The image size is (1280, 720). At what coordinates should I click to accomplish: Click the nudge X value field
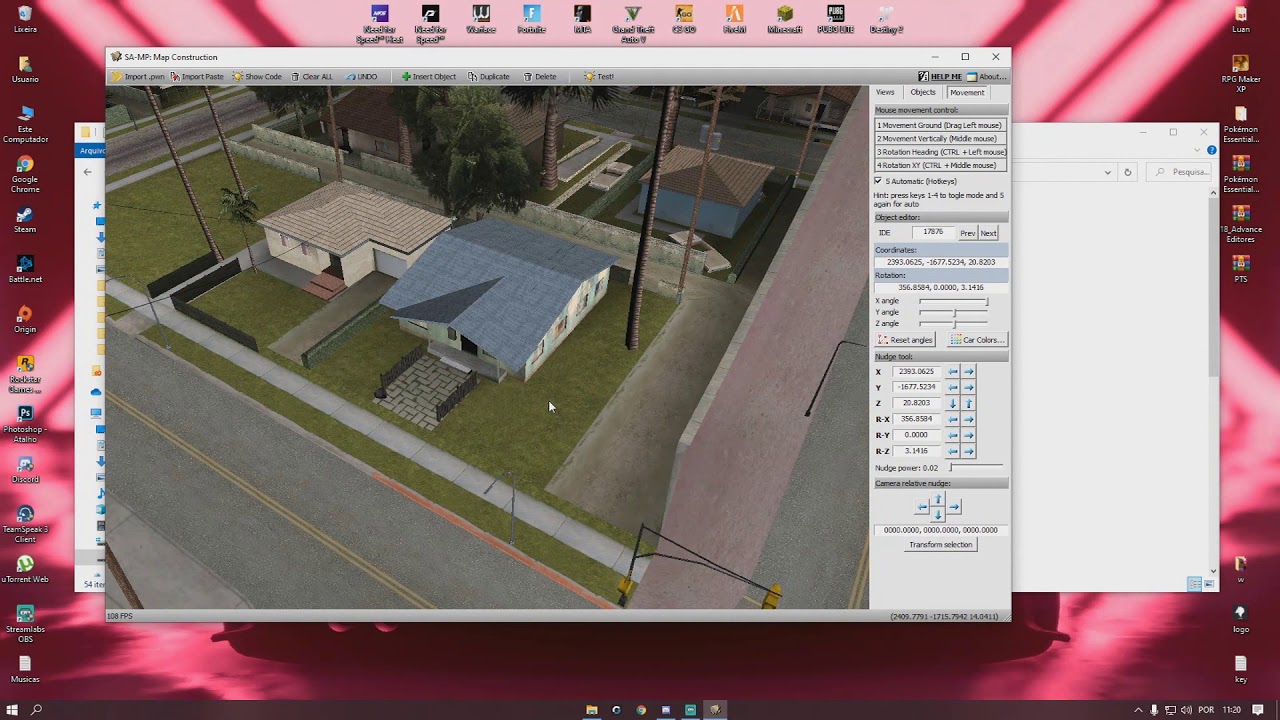(x=917, y=371)
